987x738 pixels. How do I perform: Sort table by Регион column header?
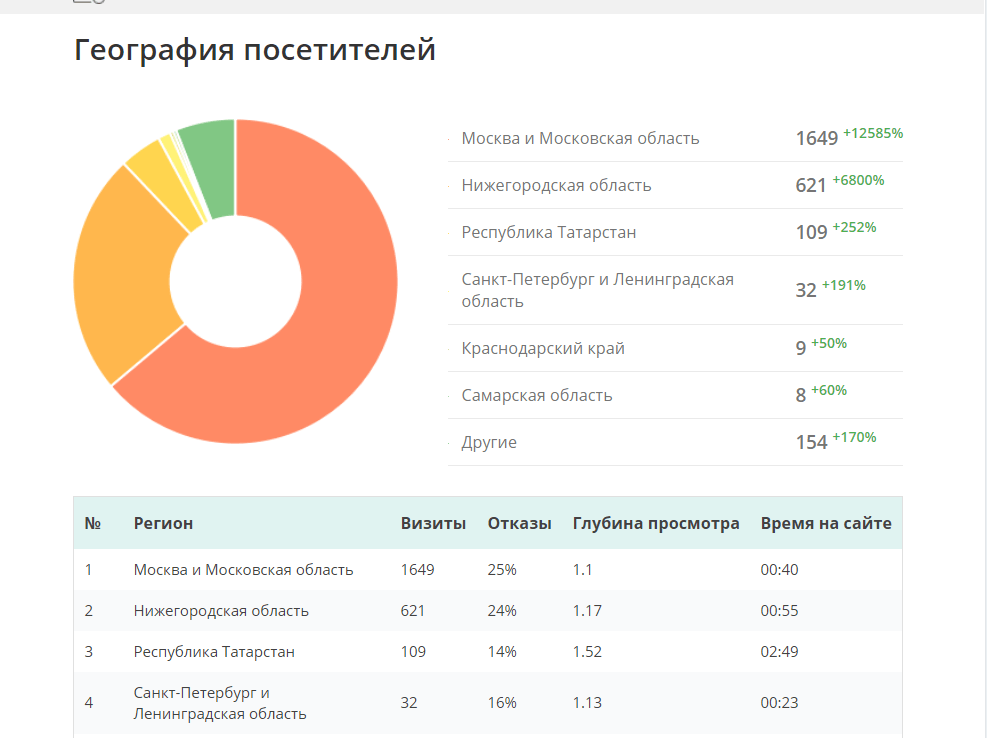coord(163,523)
